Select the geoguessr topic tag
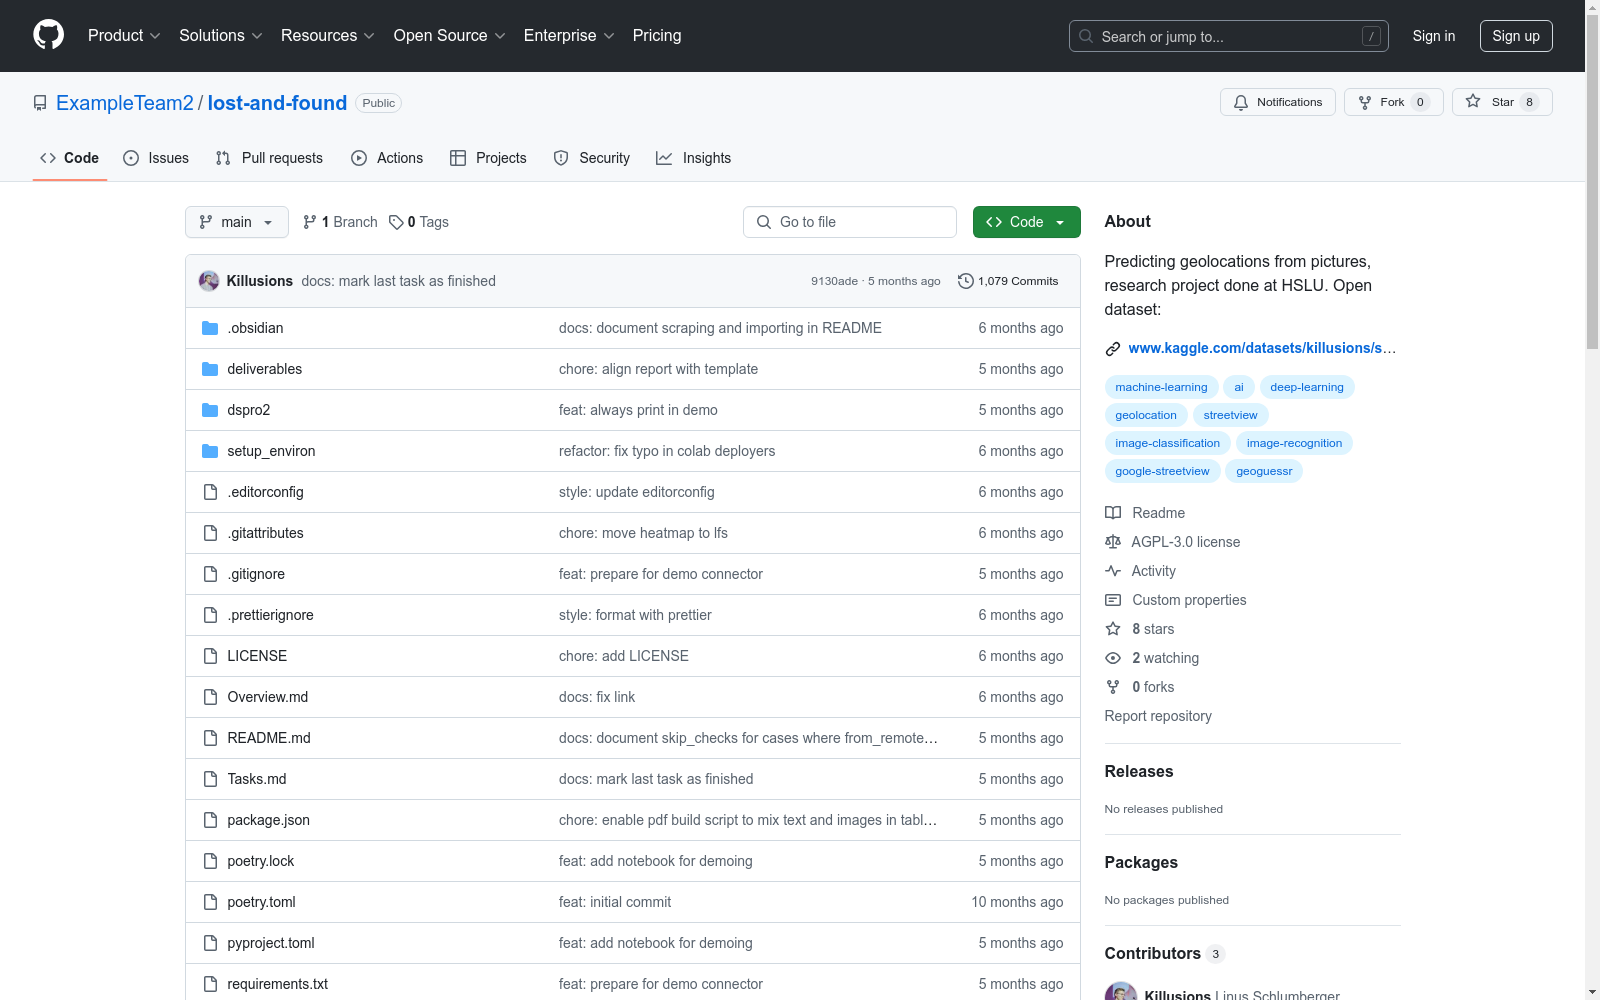The image size is (1600, 1000). tap(1264, 471)
